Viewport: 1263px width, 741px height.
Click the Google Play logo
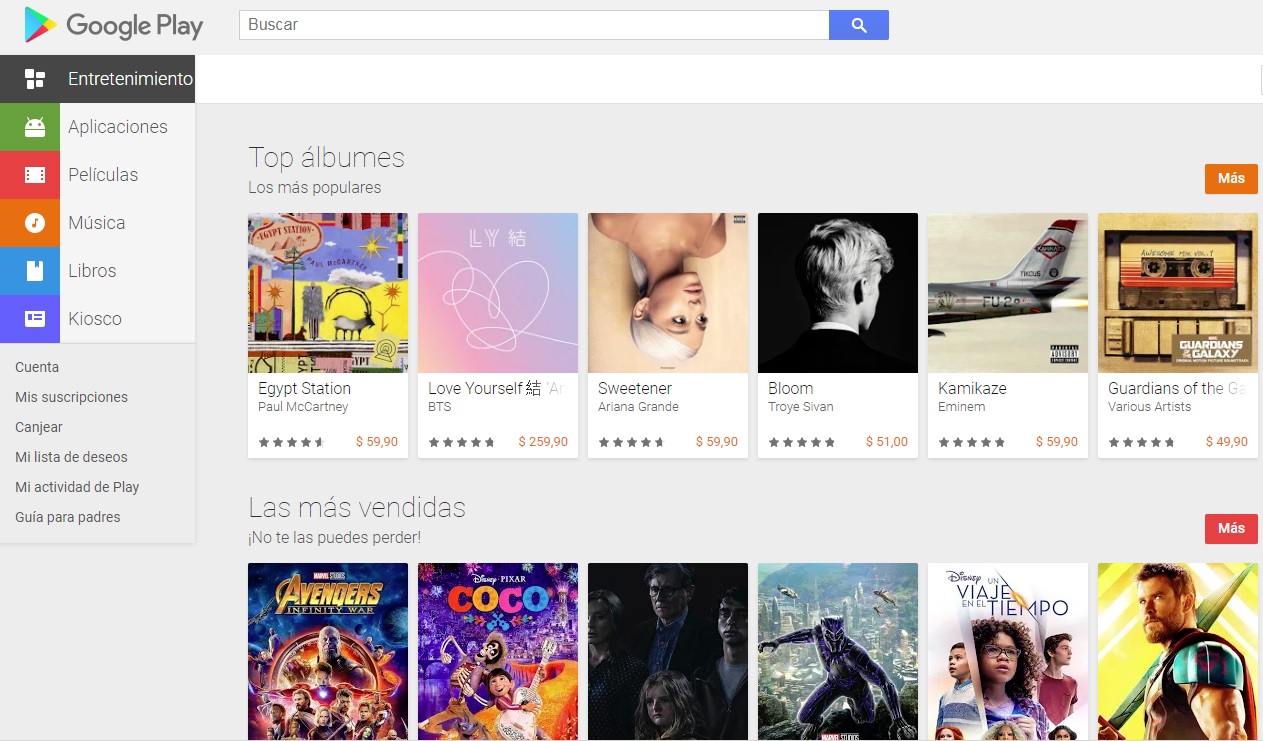coord(114,25)
